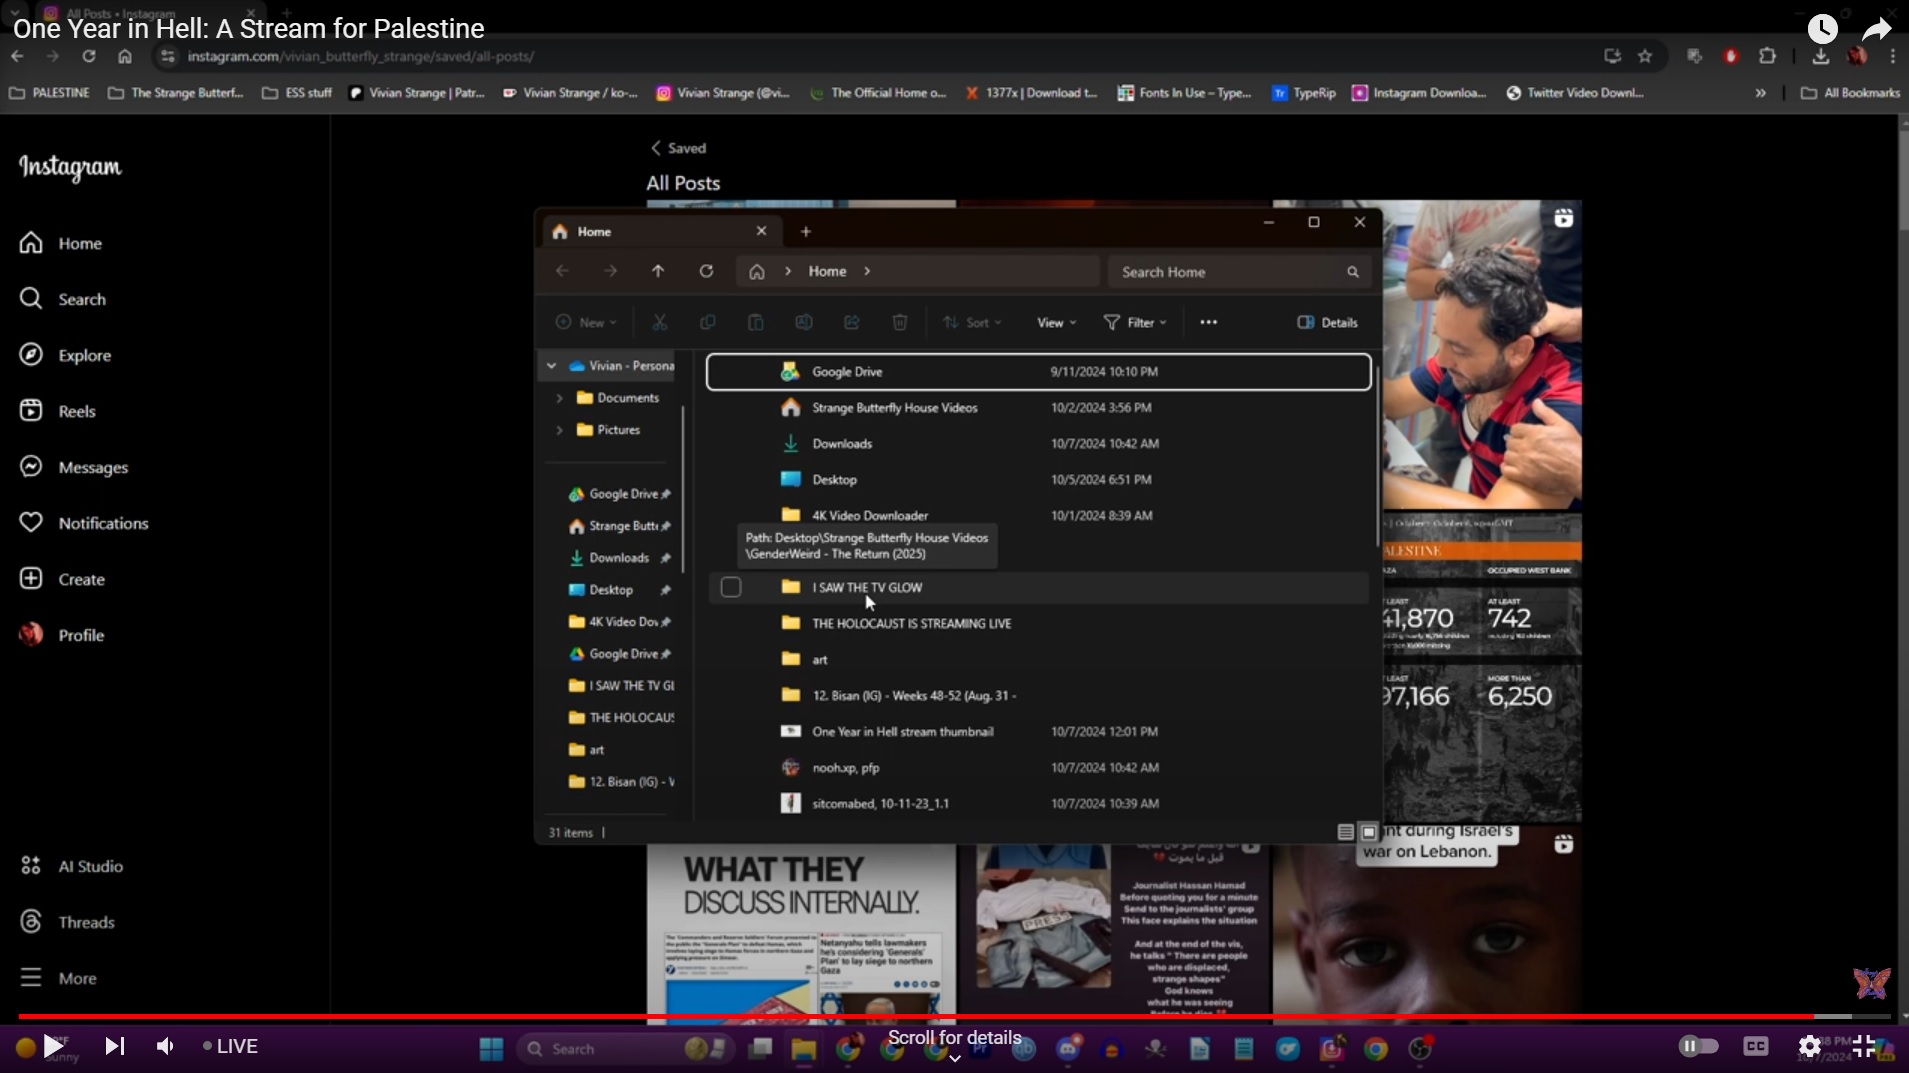Select Google Drive row in file list

[1038, 371]
